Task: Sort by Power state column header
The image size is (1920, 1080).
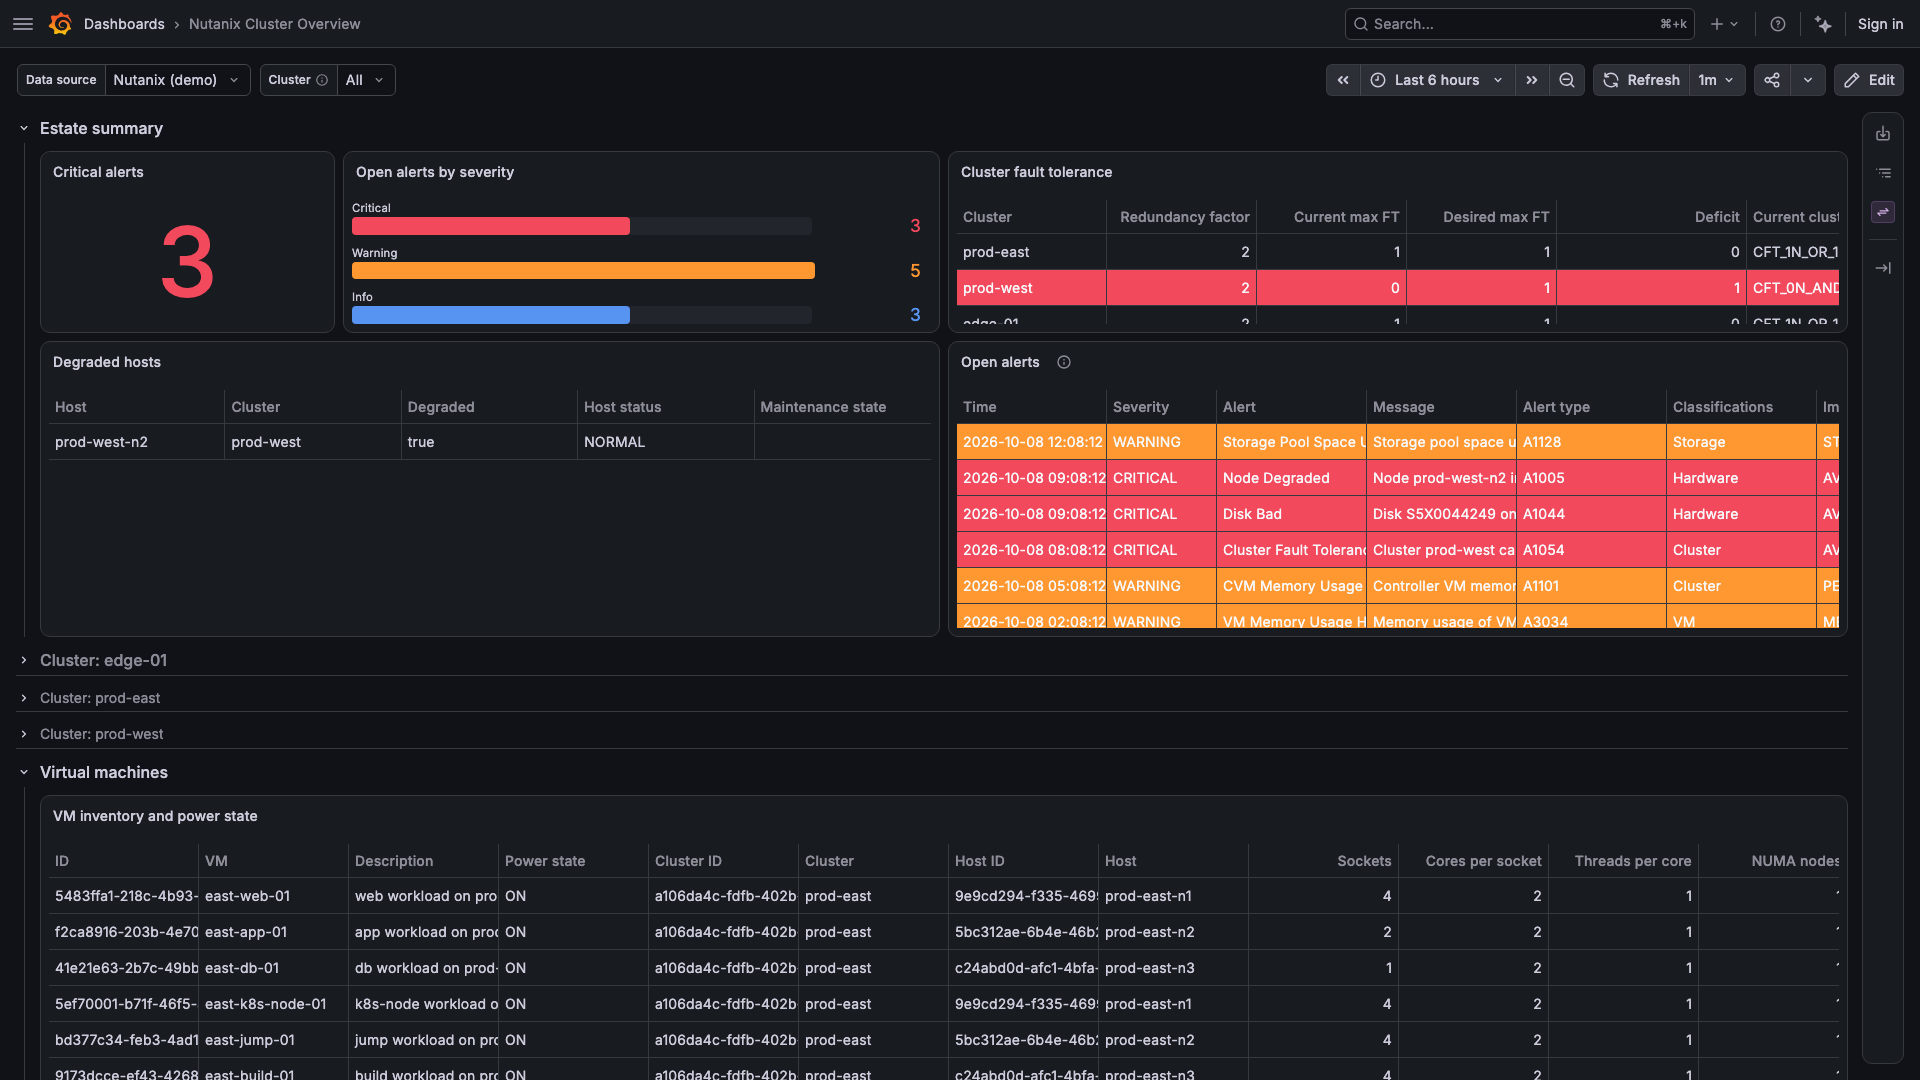Action: pos(545,861)
